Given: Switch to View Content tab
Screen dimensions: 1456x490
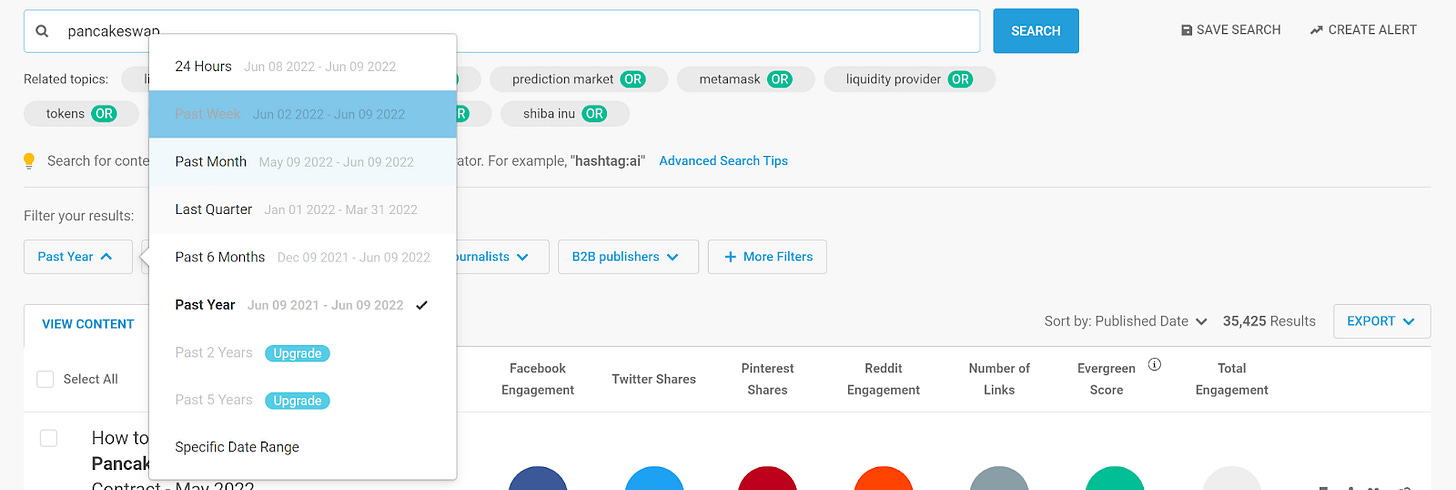Looking at the screenshot, I should click(x=88, y=324).
